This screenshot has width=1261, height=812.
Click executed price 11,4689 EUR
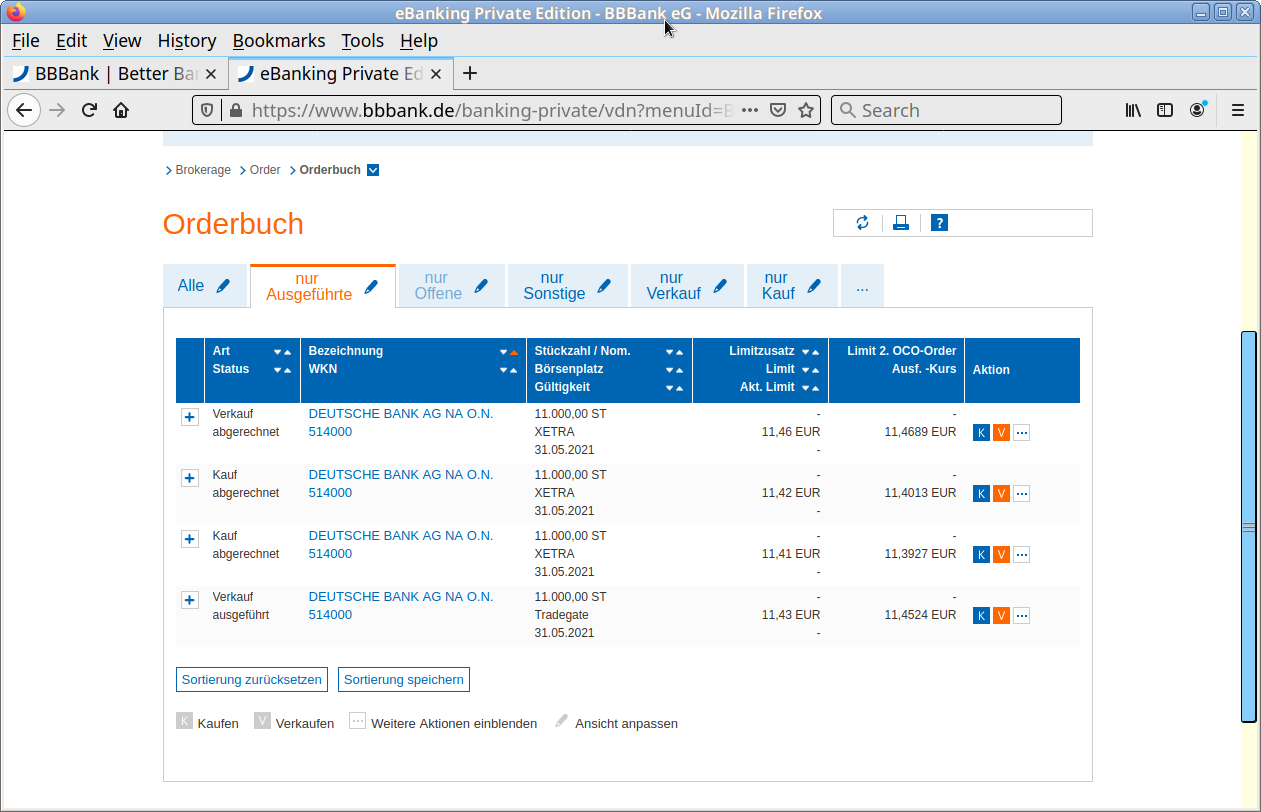(920, 432)
